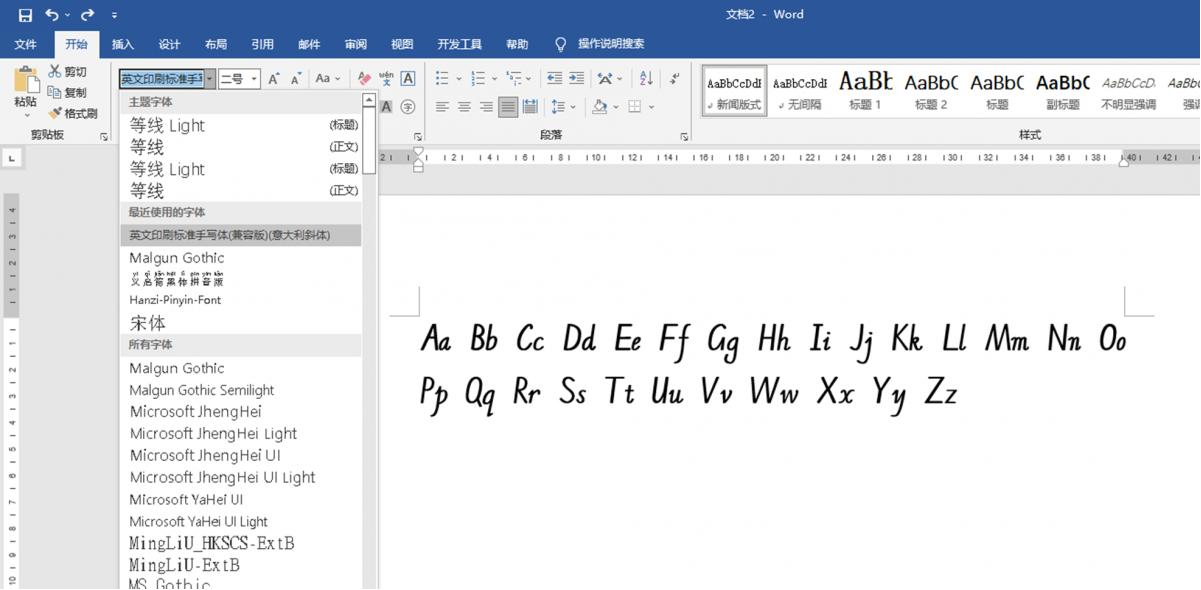
Task: Toggle center text alignment
Action: (x=464, y=107)
